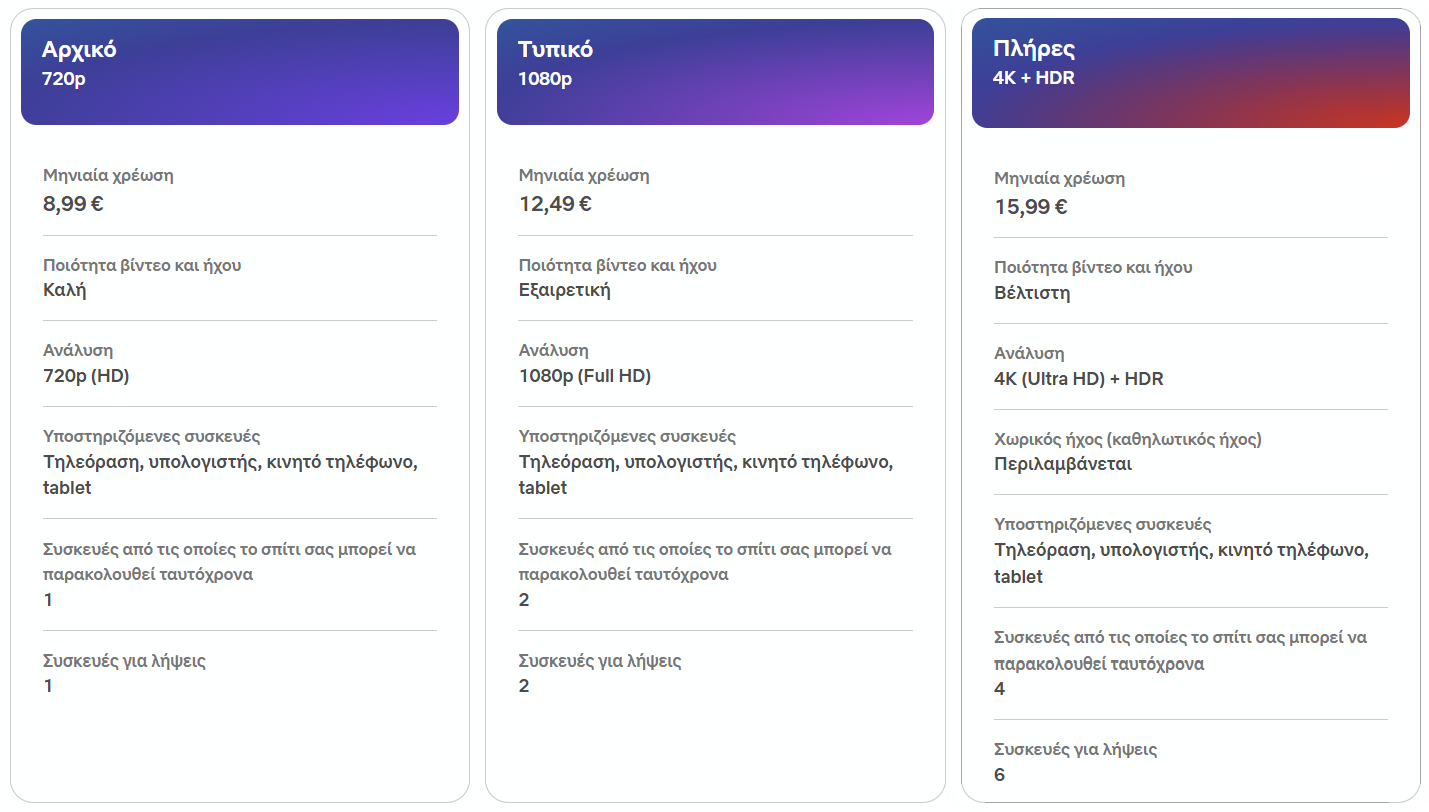Select the 1080p (Full HD) resolution text
This screenshot has width=1429, height=812.
pyautogui.click(x=585, y=376)
